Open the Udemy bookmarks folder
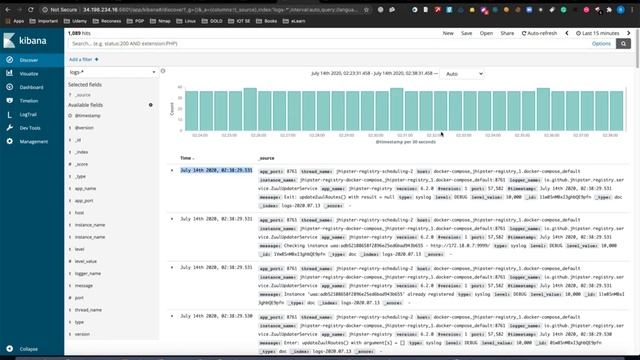The width and height of the screenshot is (640, 360). click(76, 21)
